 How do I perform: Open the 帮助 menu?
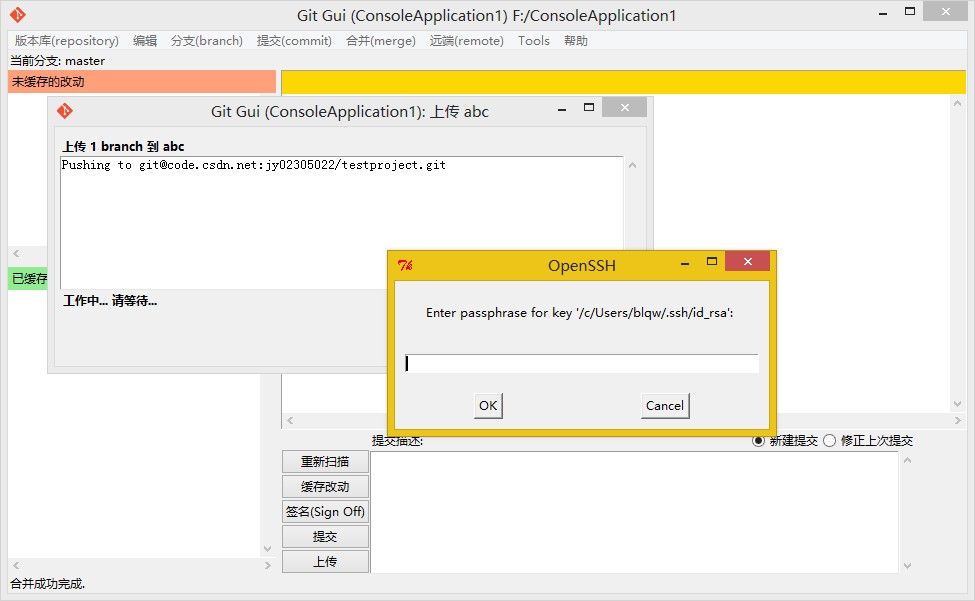click(576, 40)
